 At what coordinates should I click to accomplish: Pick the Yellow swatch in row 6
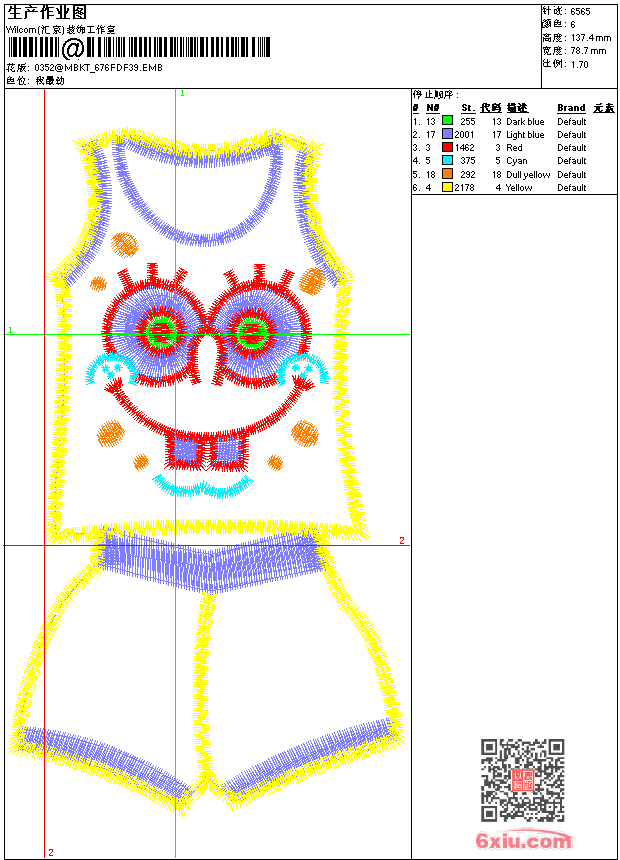[x=447, y=188]
